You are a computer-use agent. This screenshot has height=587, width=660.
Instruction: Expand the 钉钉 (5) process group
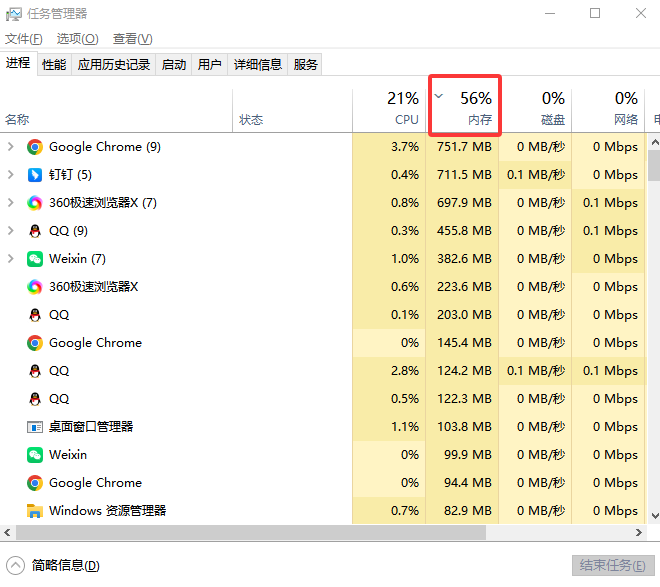click(x=11, y=175)
